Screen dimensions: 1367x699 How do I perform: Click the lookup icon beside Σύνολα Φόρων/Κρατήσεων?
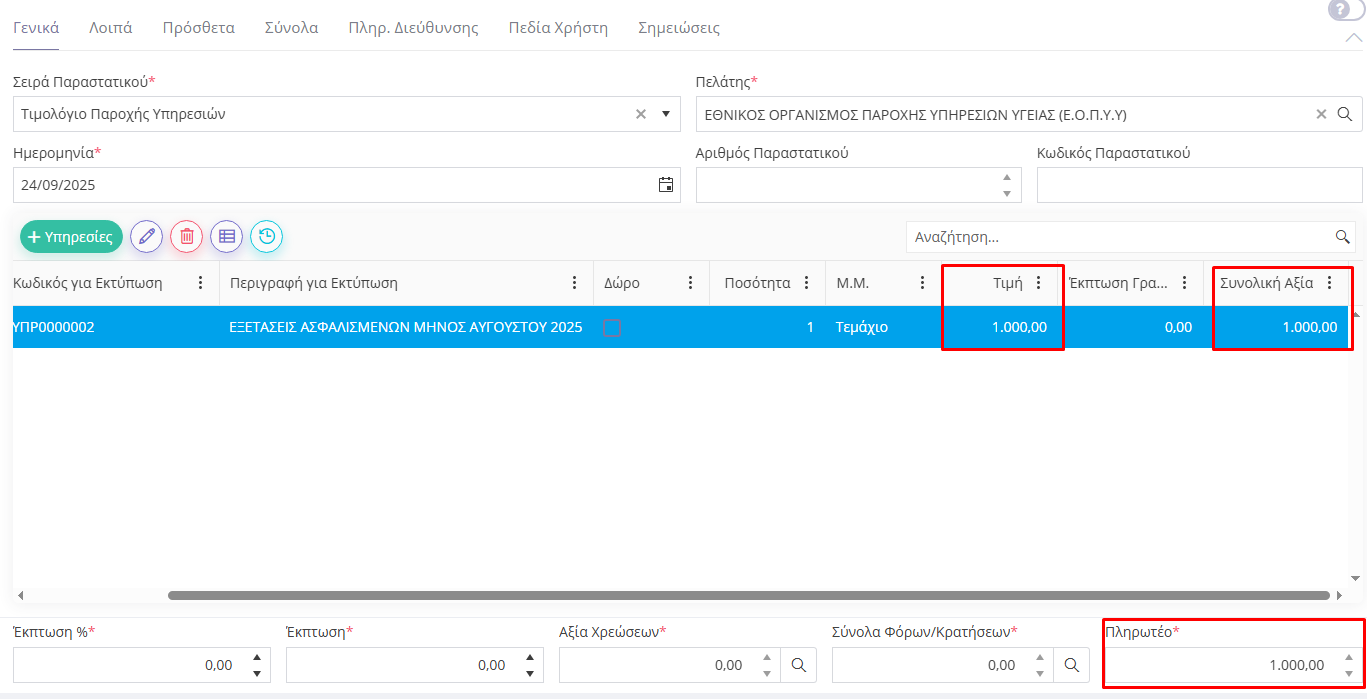1071,665
